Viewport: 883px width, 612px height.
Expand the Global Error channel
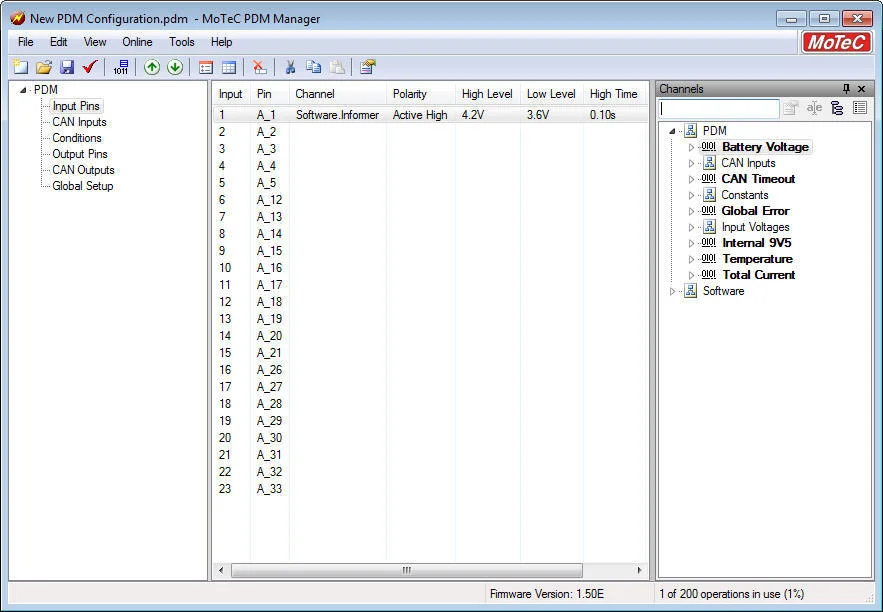pos(692,211)
